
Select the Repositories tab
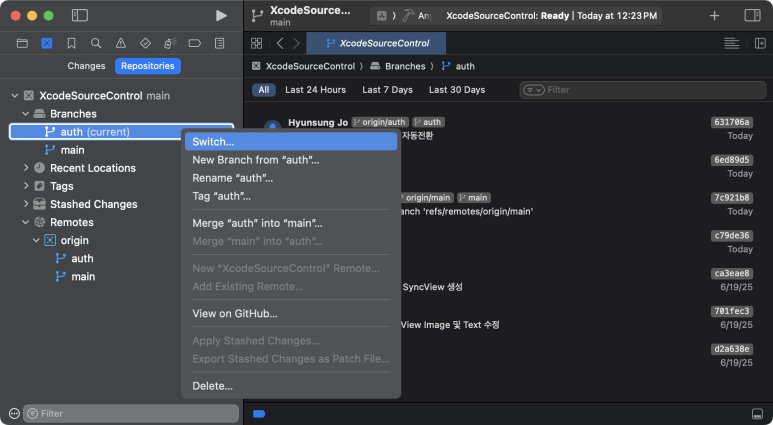148,66
